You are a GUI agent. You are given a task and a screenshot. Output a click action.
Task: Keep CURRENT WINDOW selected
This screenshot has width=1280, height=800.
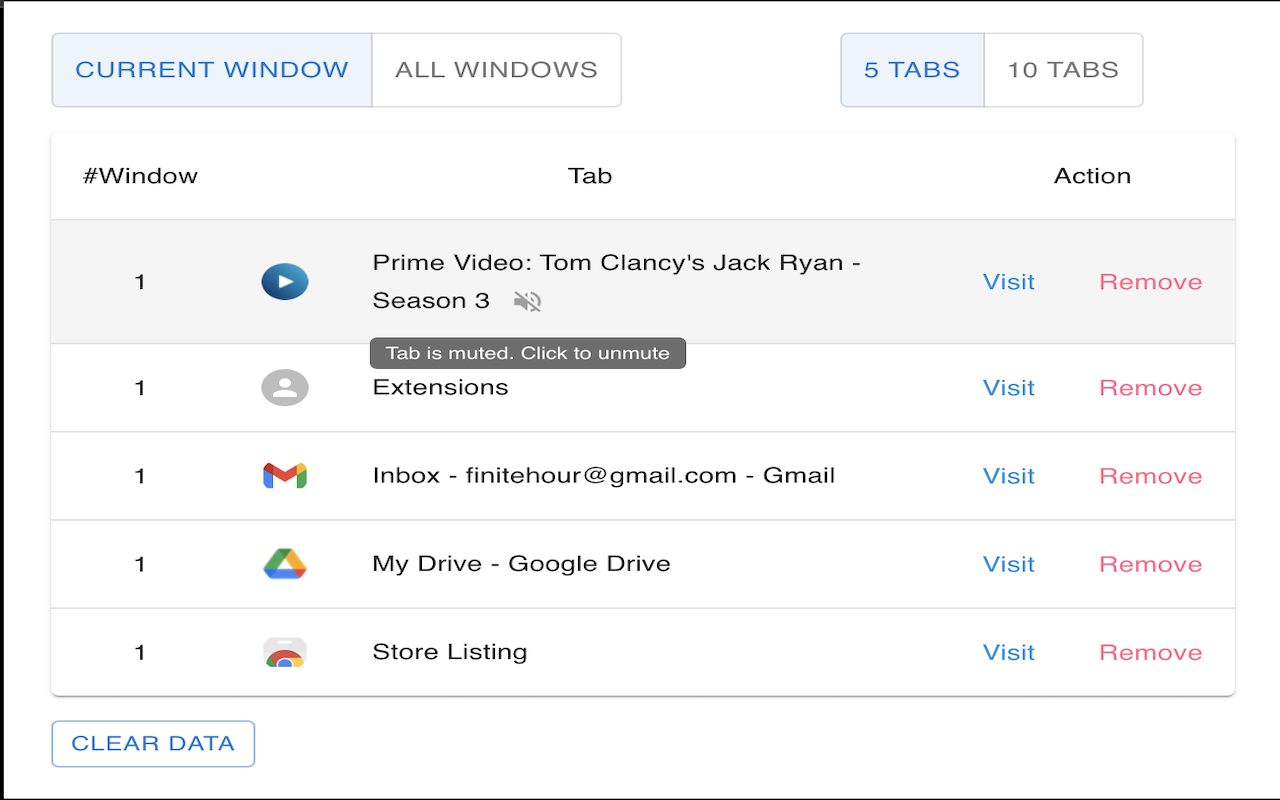tap(211, 70)
